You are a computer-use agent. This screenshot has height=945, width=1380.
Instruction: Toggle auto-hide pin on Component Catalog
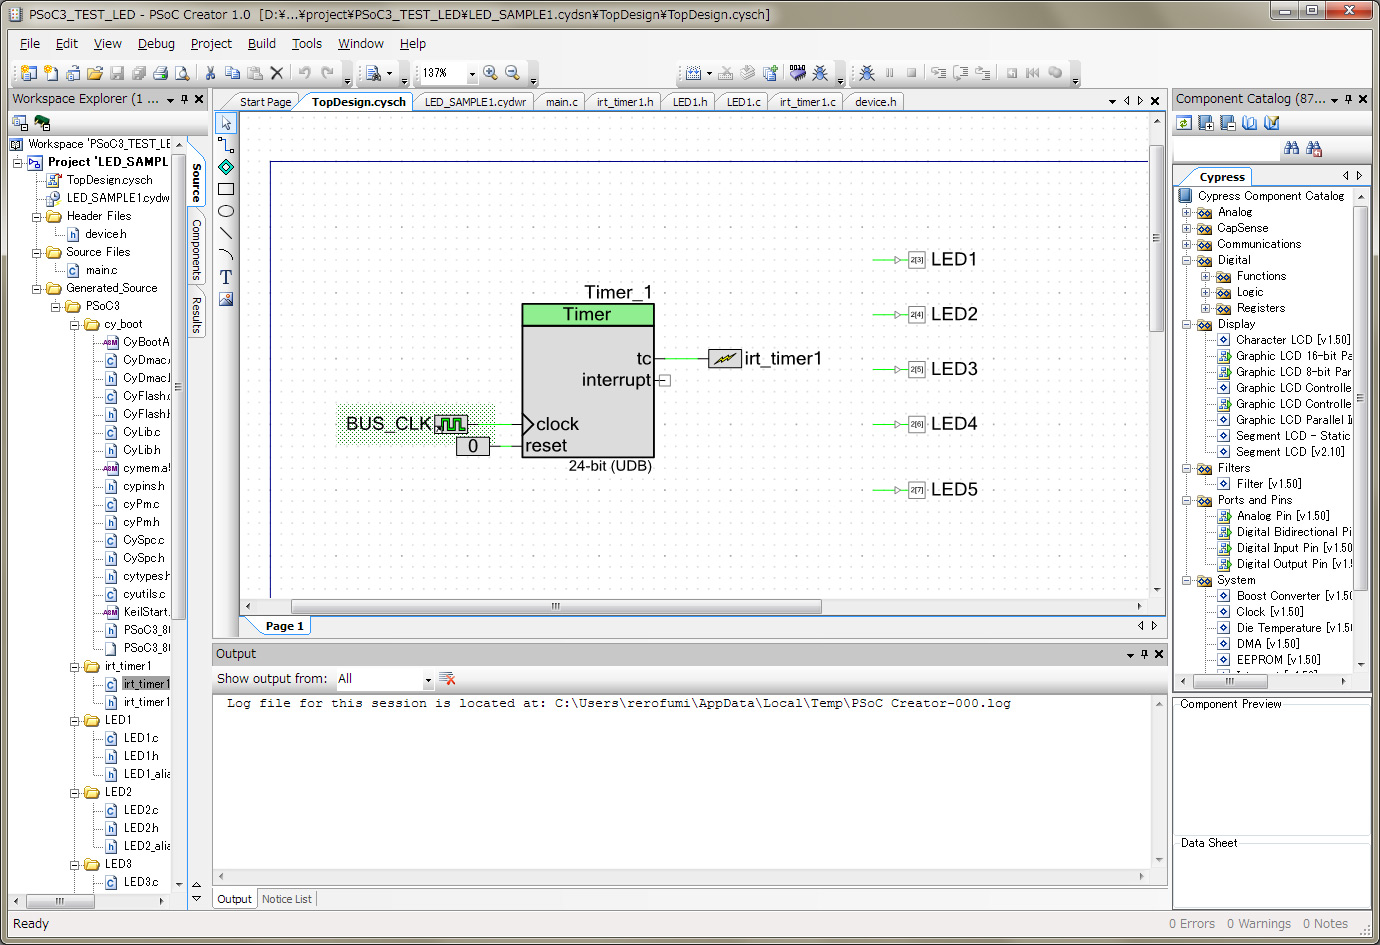[1348, 99]
